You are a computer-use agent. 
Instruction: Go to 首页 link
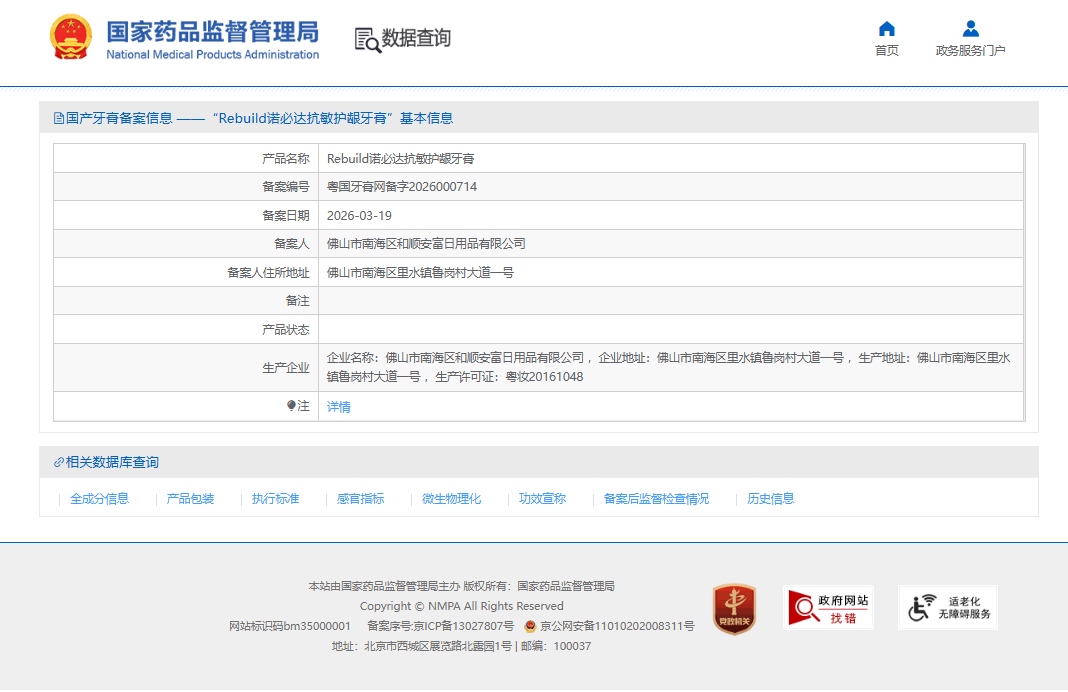pos(886,50)
